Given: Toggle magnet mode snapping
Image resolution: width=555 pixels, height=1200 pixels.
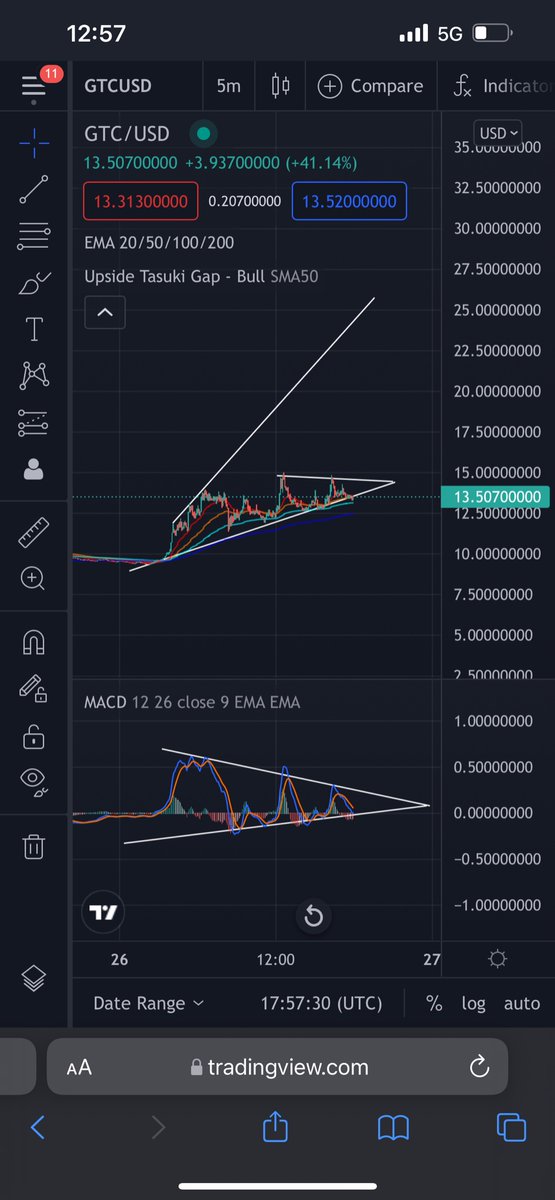Looking at the screenshot, I should pyautogui.click(x=34, y=642).
